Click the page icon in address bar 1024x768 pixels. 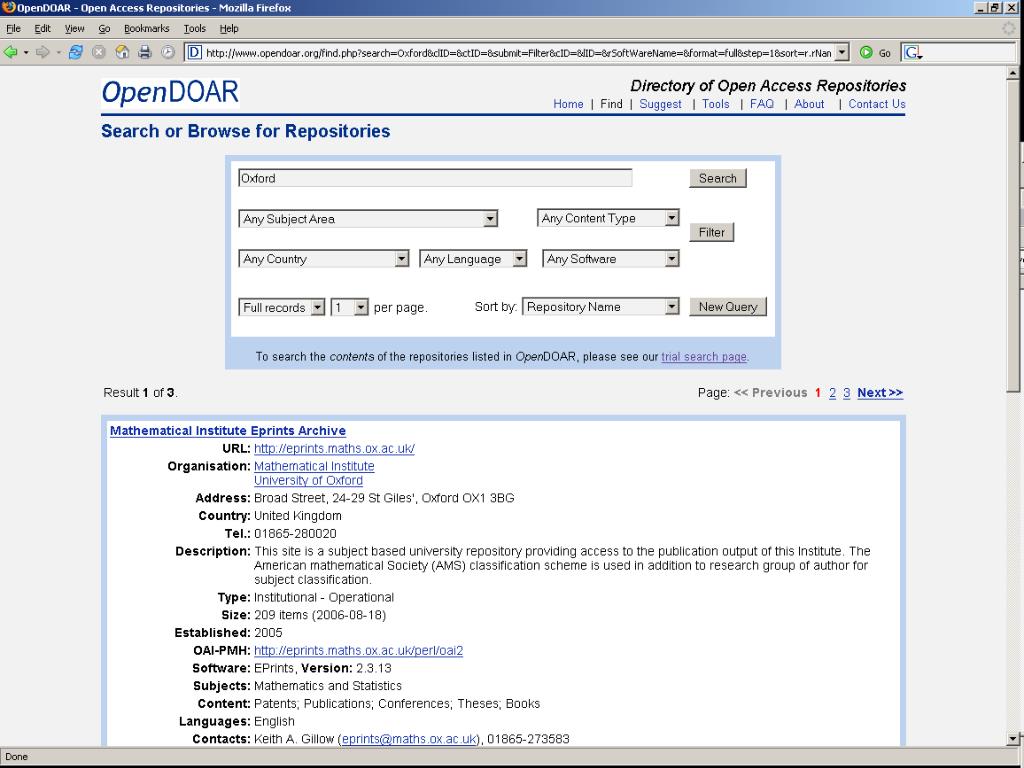tap(195, 52)
